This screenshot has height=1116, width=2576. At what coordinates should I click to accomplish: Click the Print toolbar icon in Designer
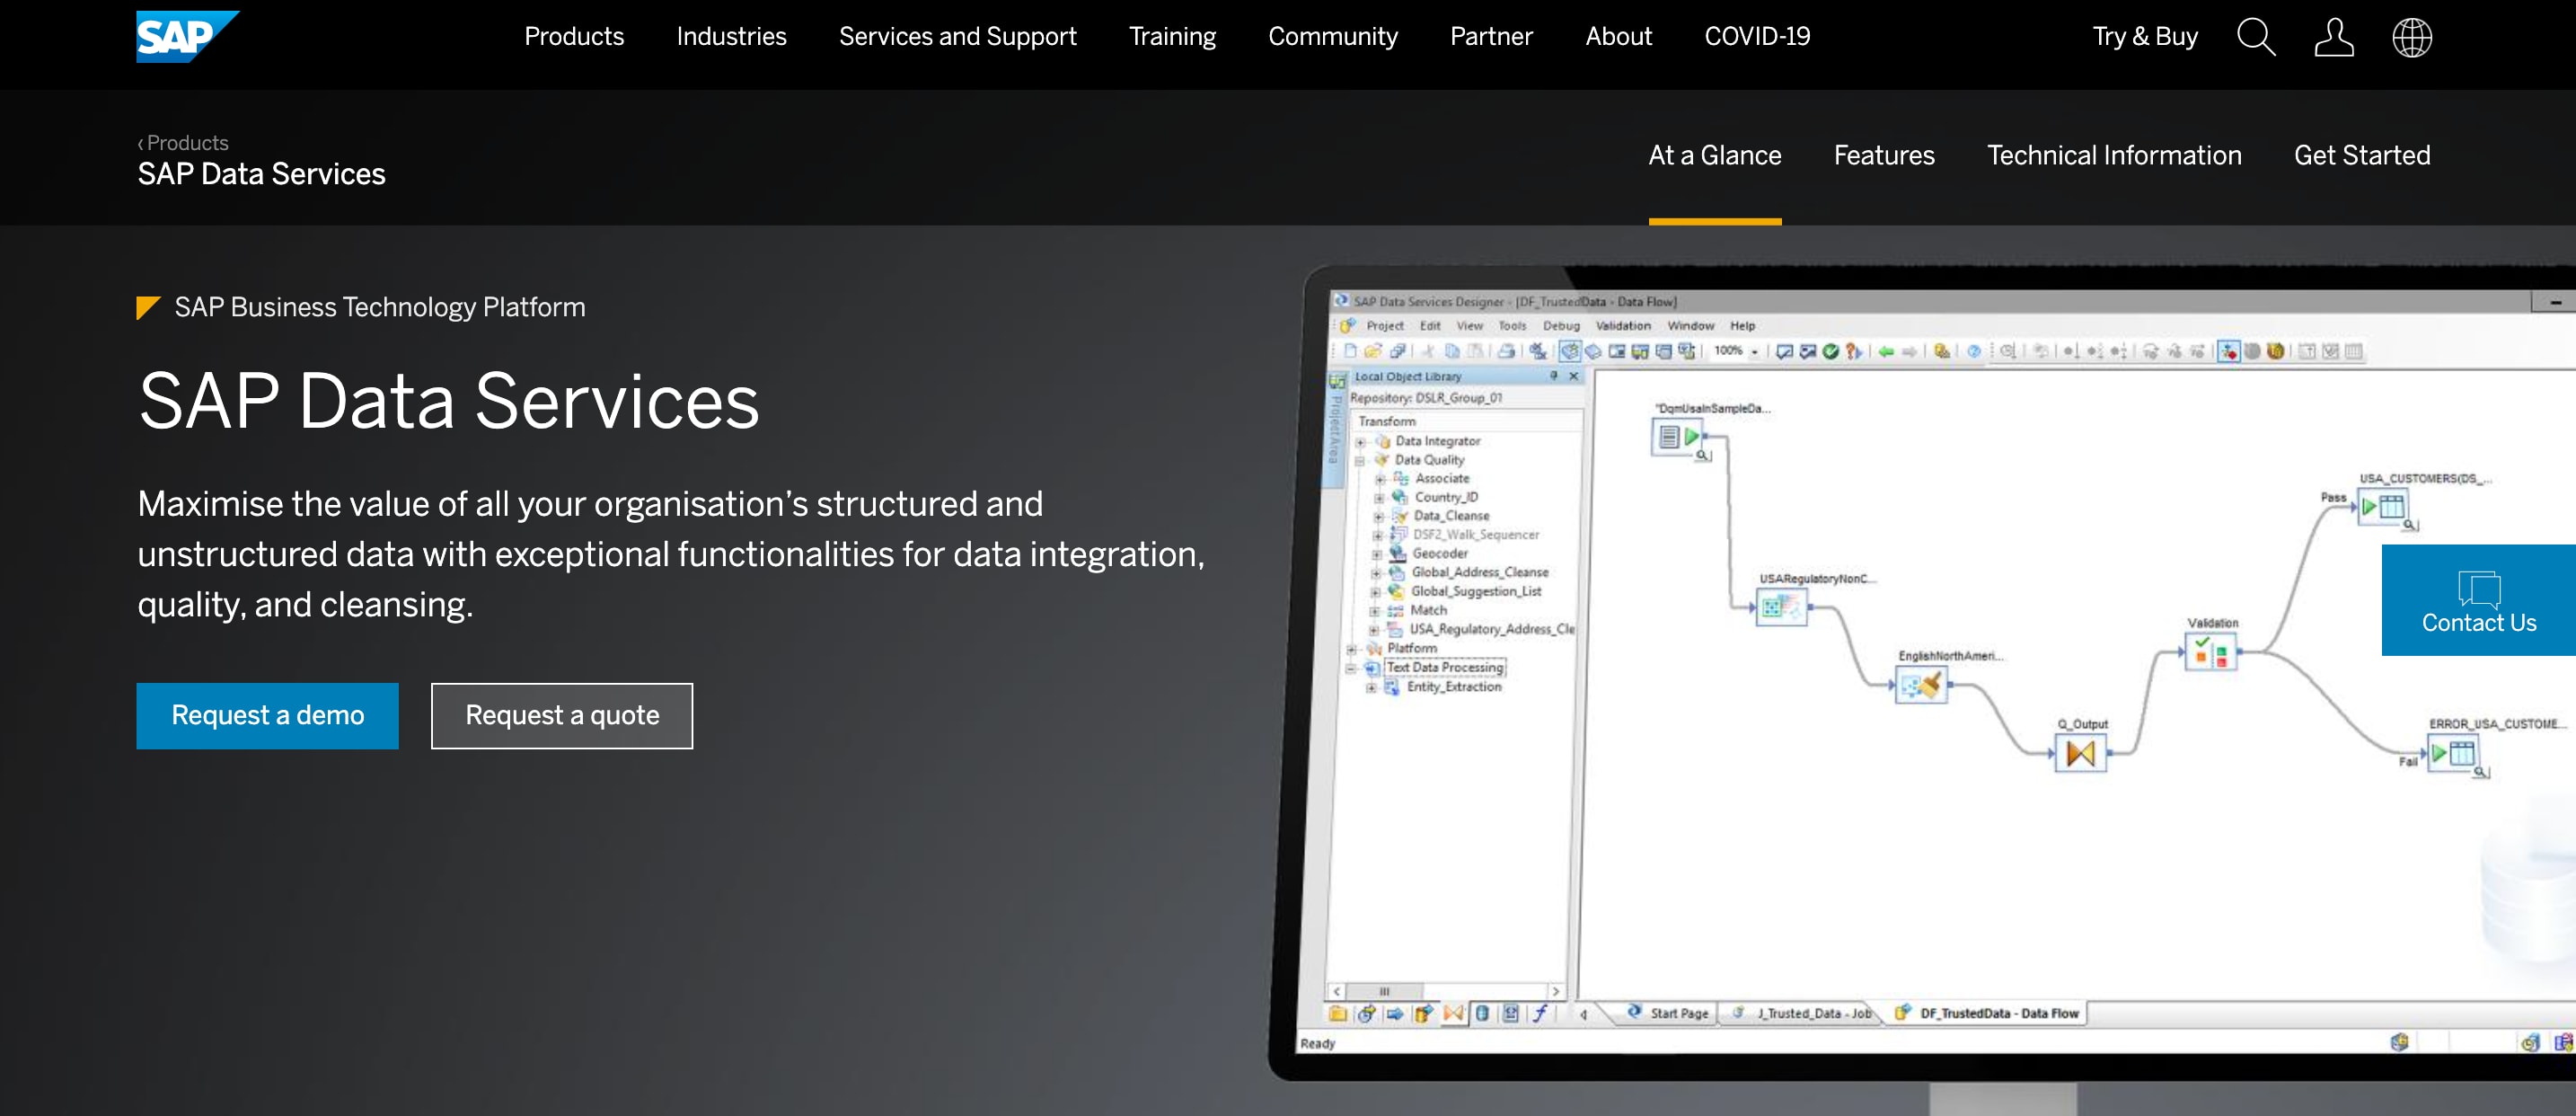[1506, 351]
